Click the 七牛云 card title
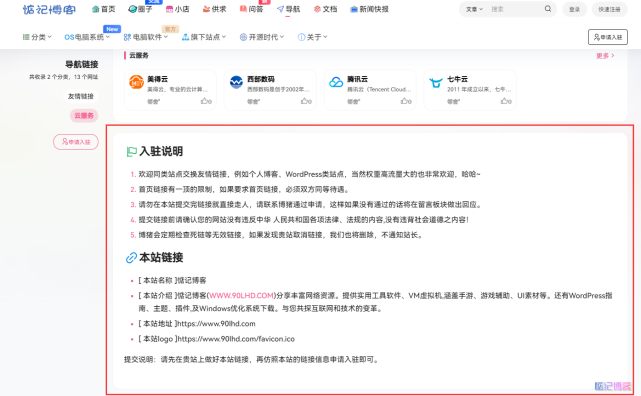 [457, 79]
